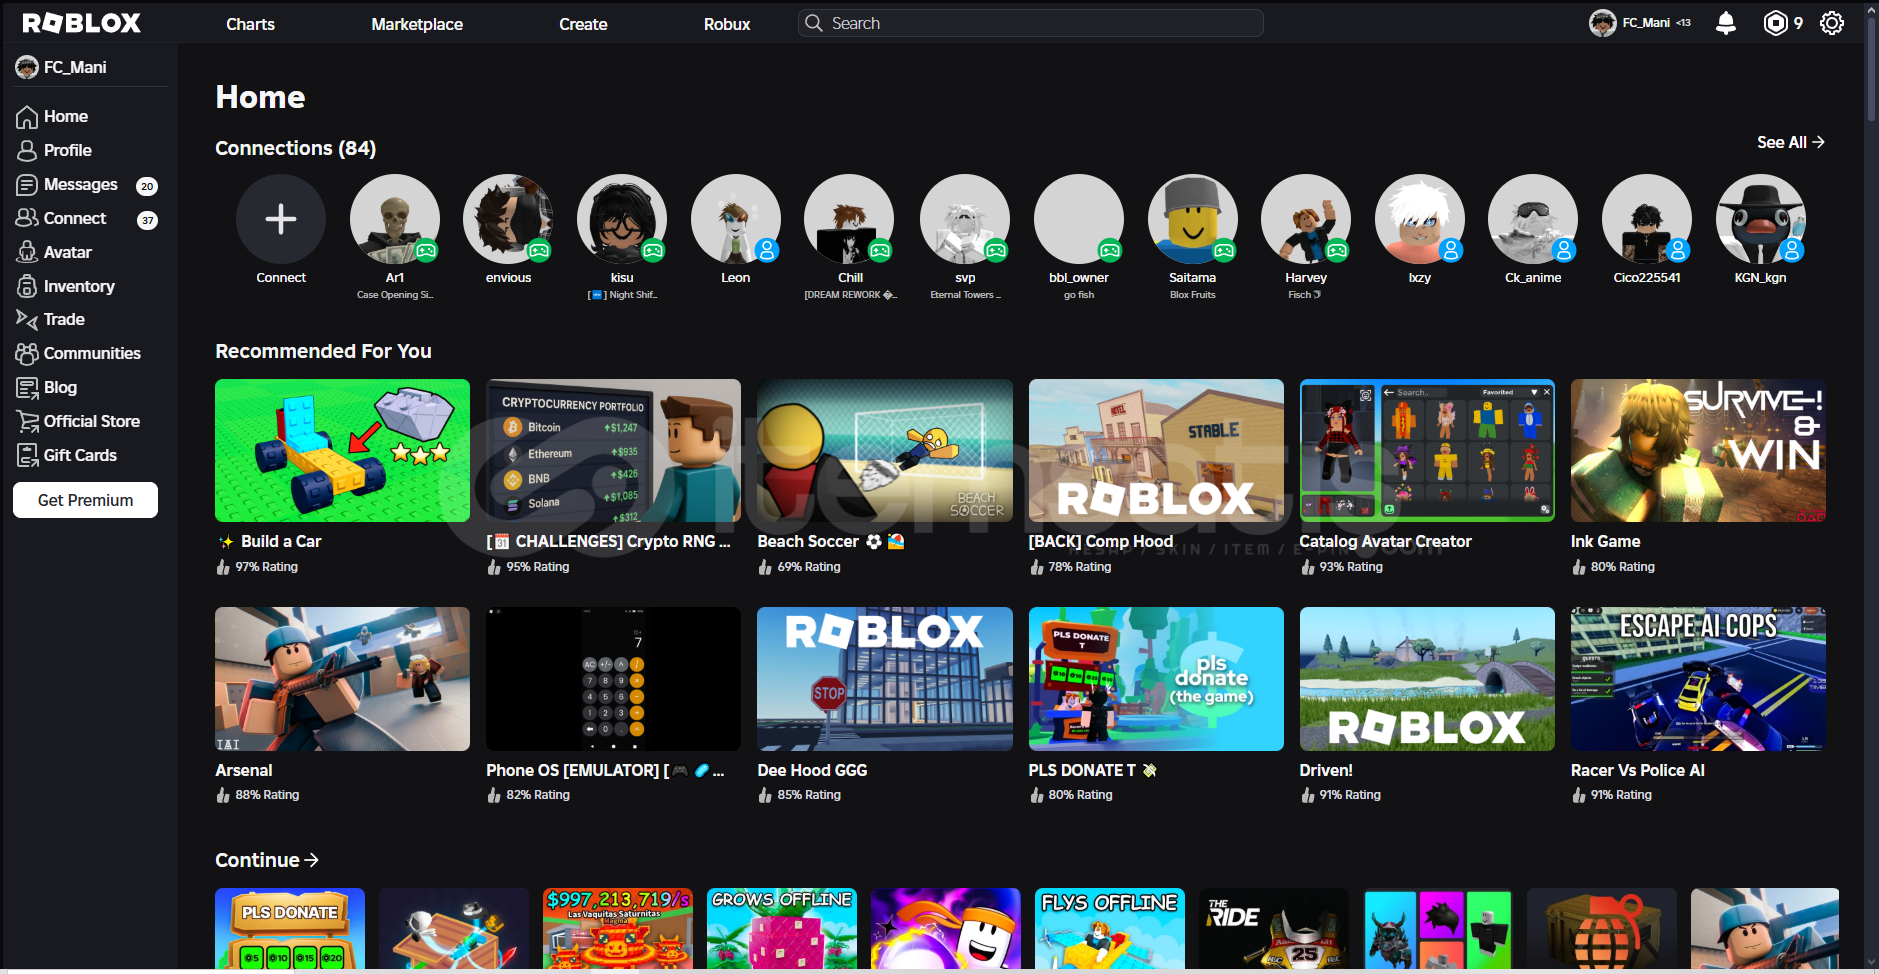
Task: Open the settings gear icon
Action: (x=1831, y=23)
